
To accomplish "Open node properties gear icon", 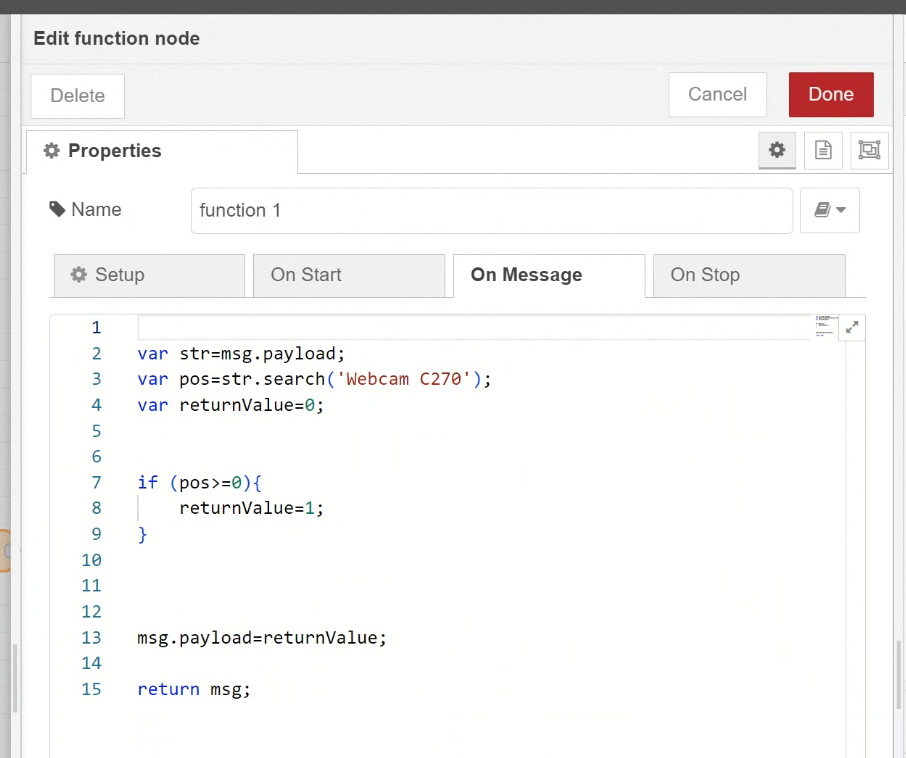I will tap(777, 150).
